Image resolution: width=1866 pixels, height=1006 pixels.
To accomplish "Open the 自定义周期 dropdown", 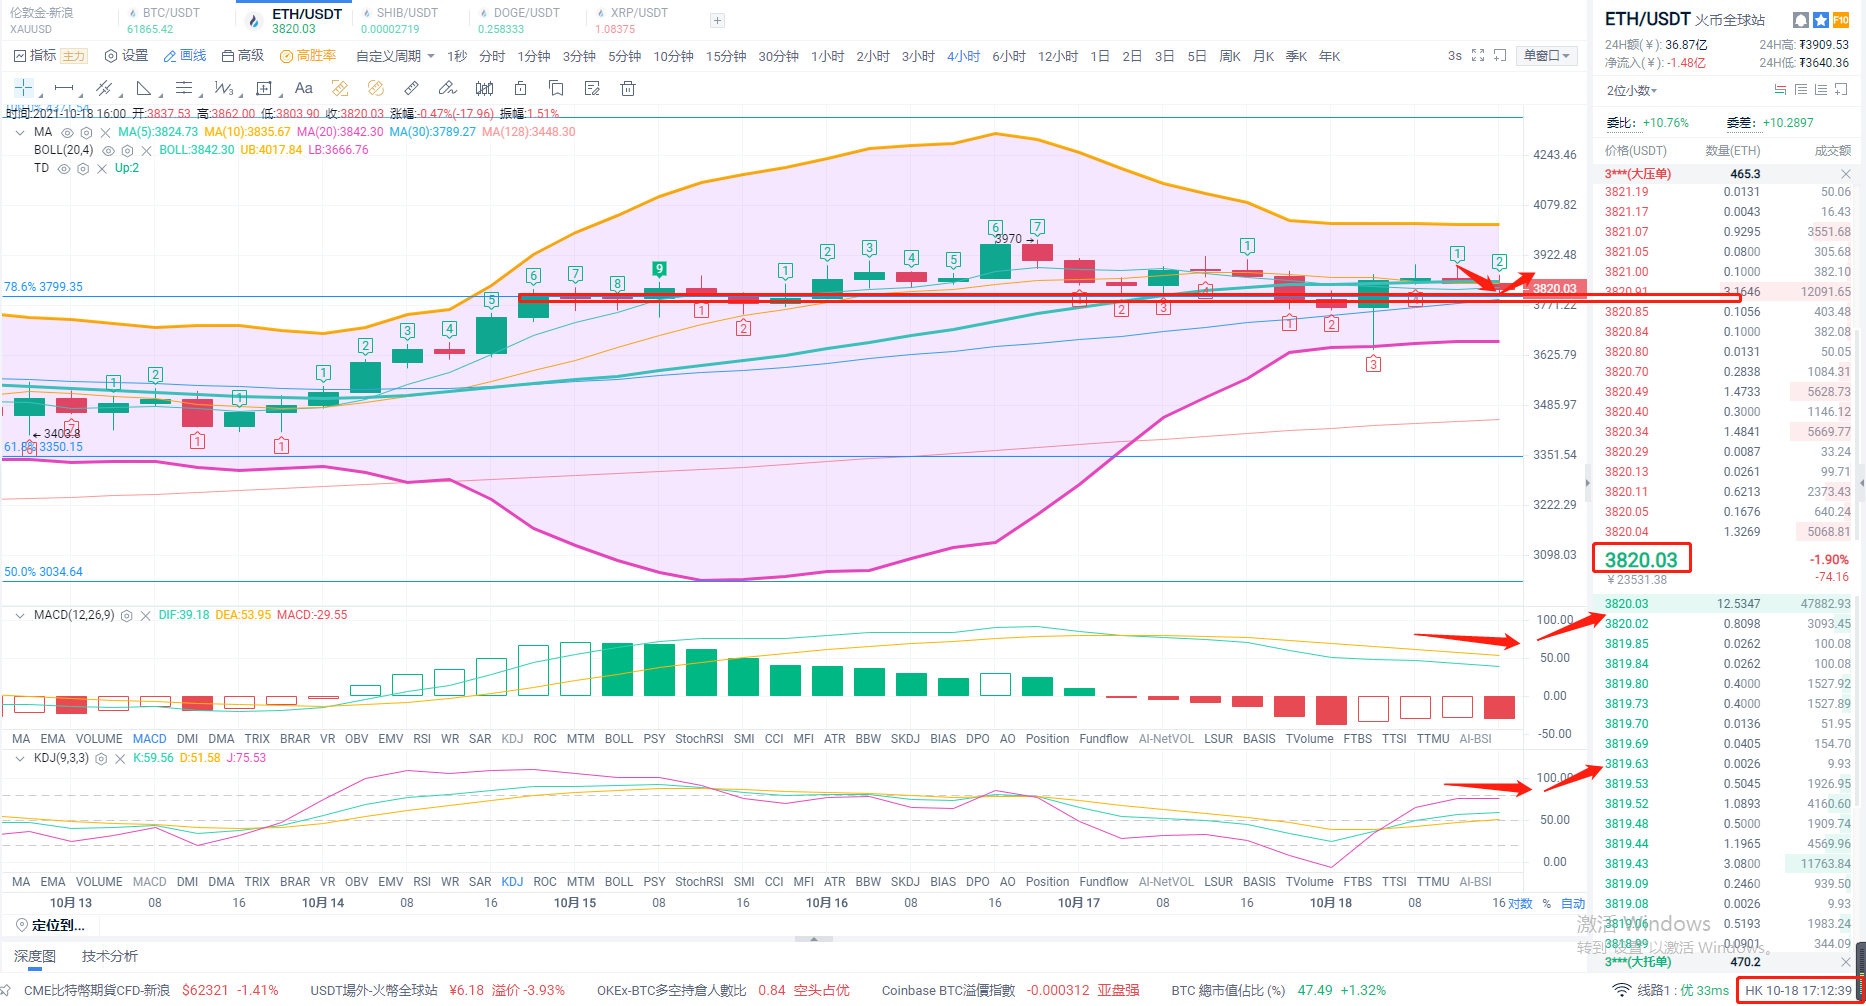I will [395, 56].
